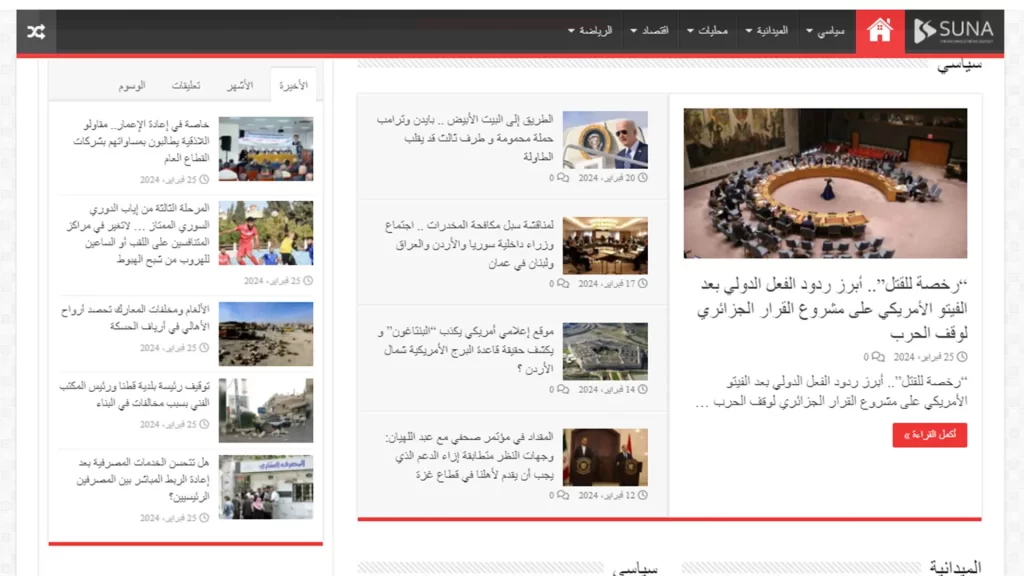
Task: Click comment icon under 17 فبراير article
Action: [x=563, y=284]
